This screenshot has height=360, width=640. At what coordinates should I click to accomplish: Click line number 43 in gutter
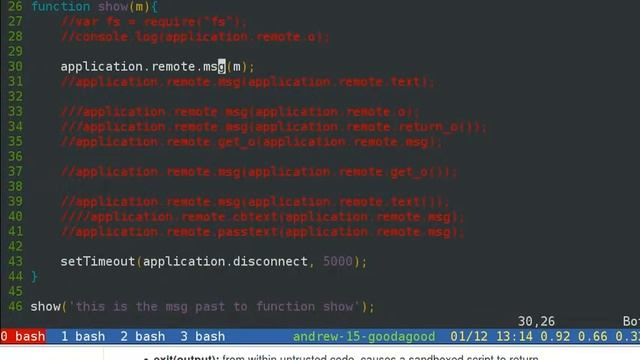(x=15, y=262)
